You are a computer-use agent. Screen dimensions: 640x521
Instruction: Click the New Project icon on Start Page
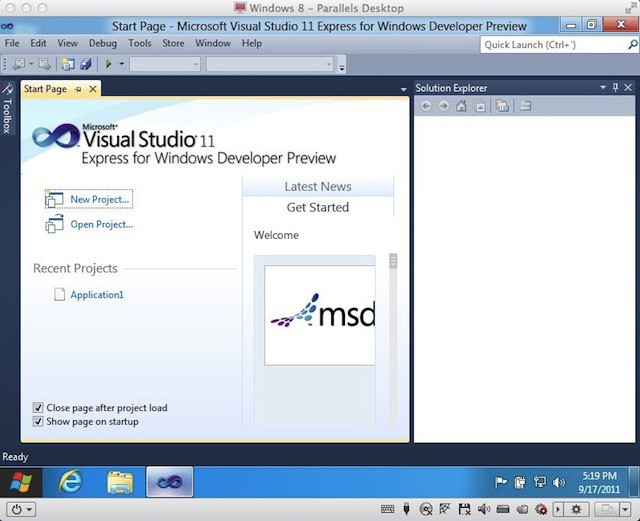(x=54, y=200)
